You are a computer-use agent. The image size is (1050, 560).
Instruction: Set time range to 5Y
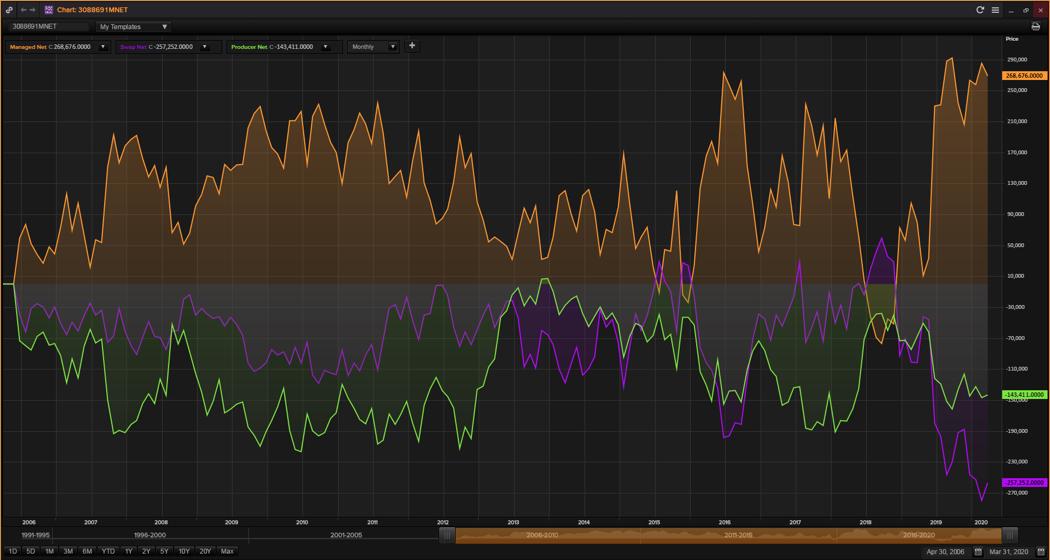click(x=164, y=552)
